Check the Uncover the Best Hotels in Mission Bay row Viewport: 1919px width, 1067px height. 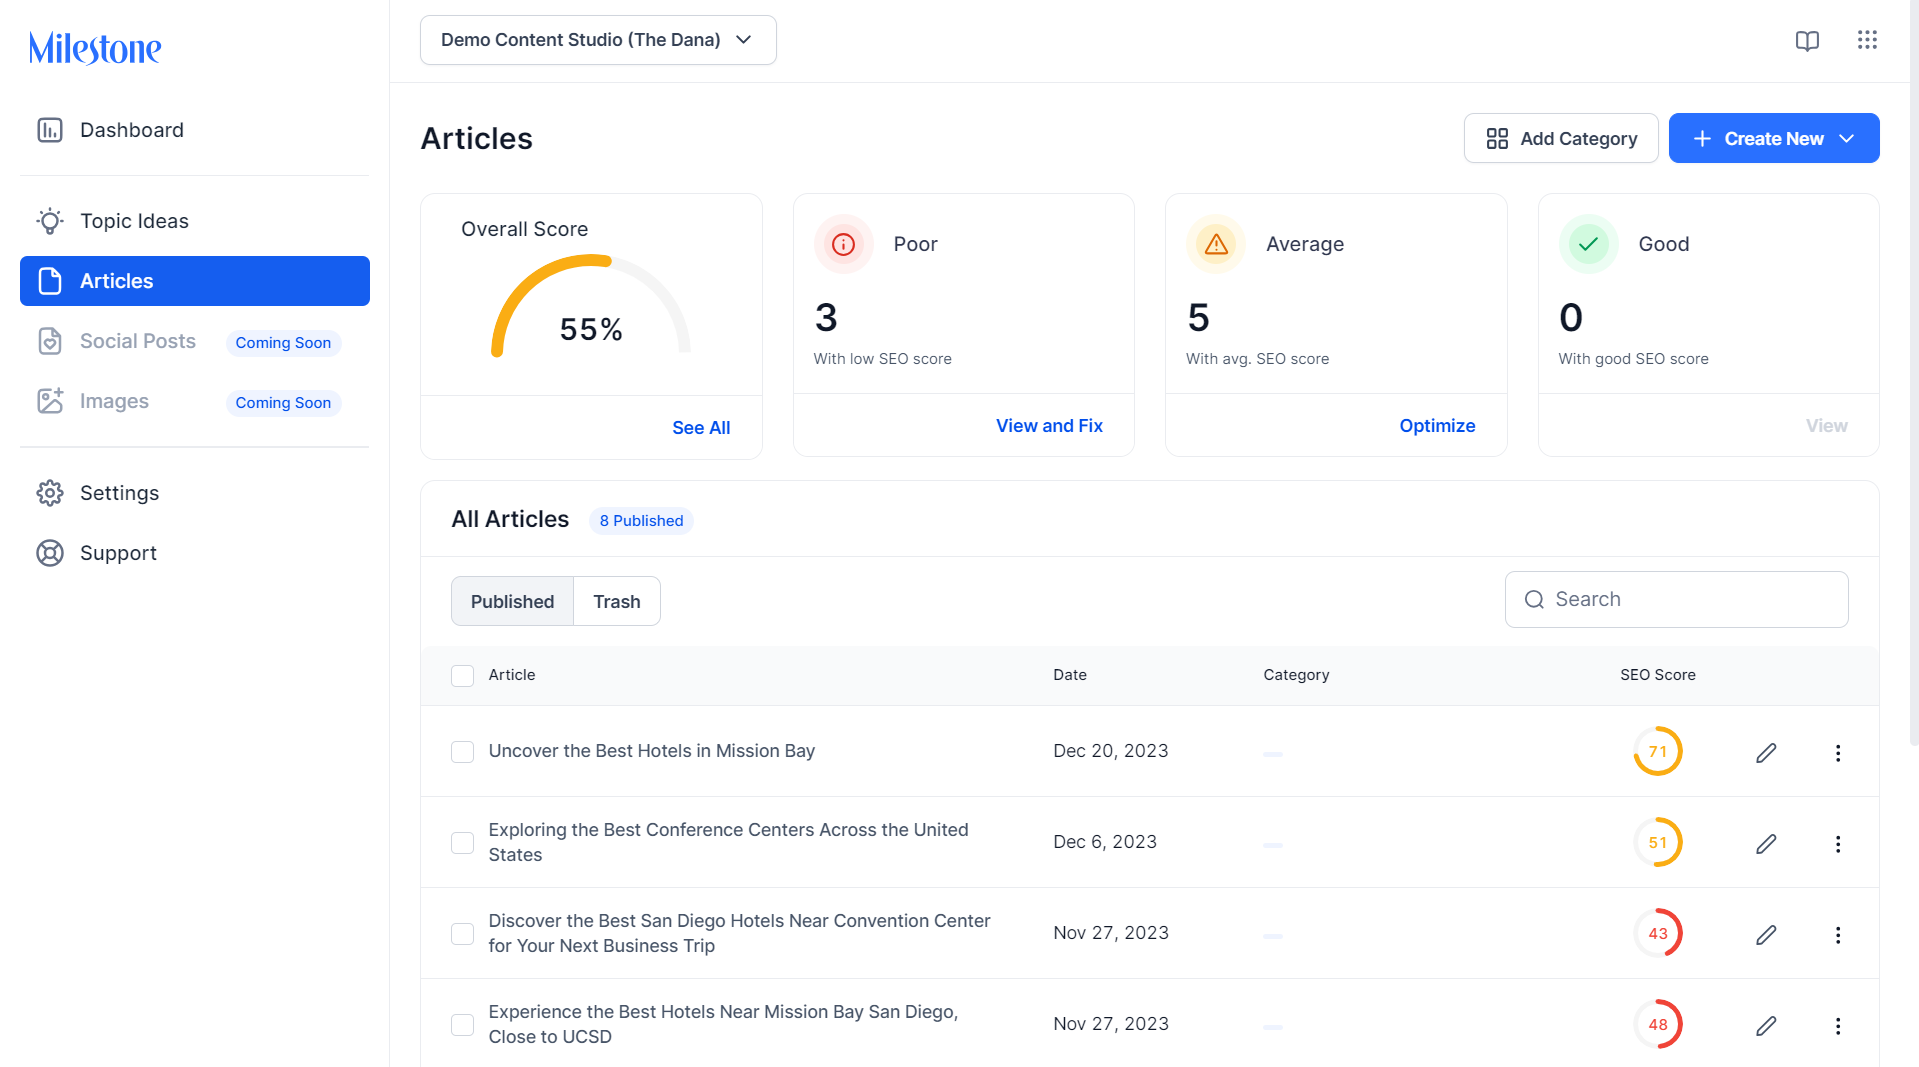click(462, 752)
